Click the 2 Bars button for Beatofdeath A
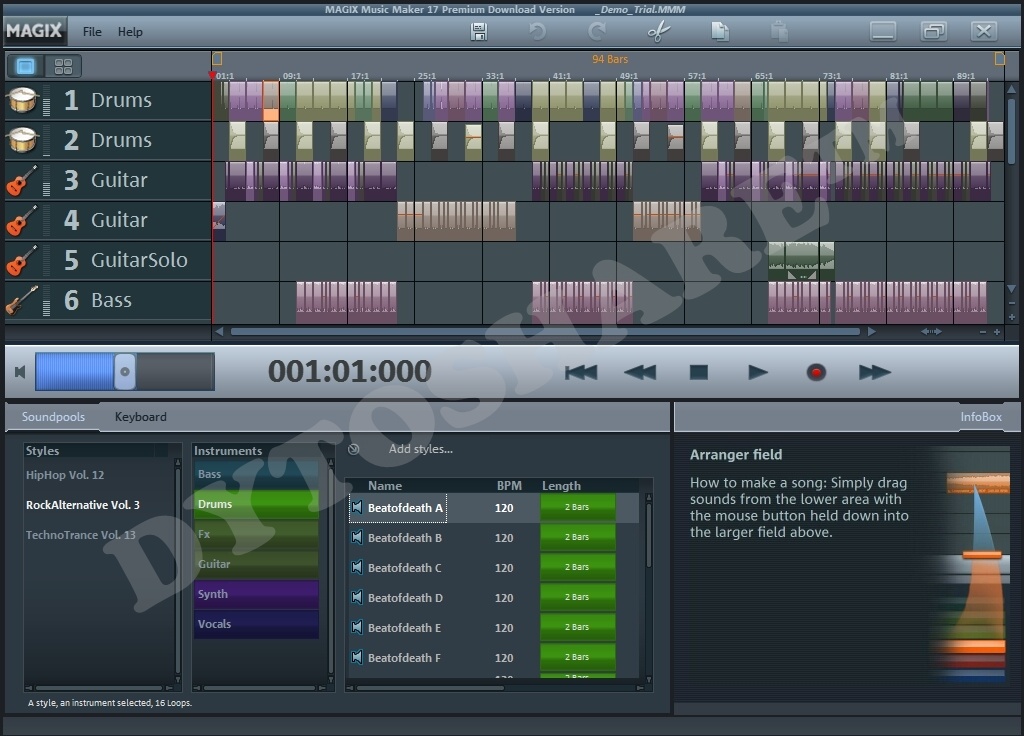 [x=578, y=507]
